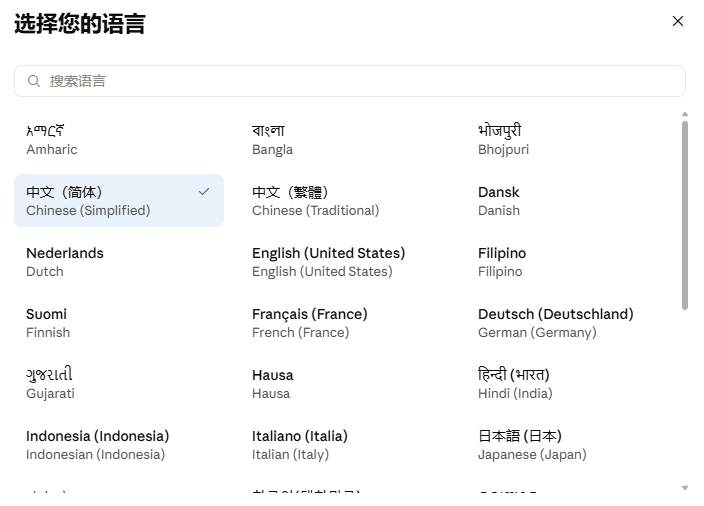Select Indonesia (Indonesia)
Viewport: 704px width, 506px height.
pyautogui.click(x=119, y=445)
